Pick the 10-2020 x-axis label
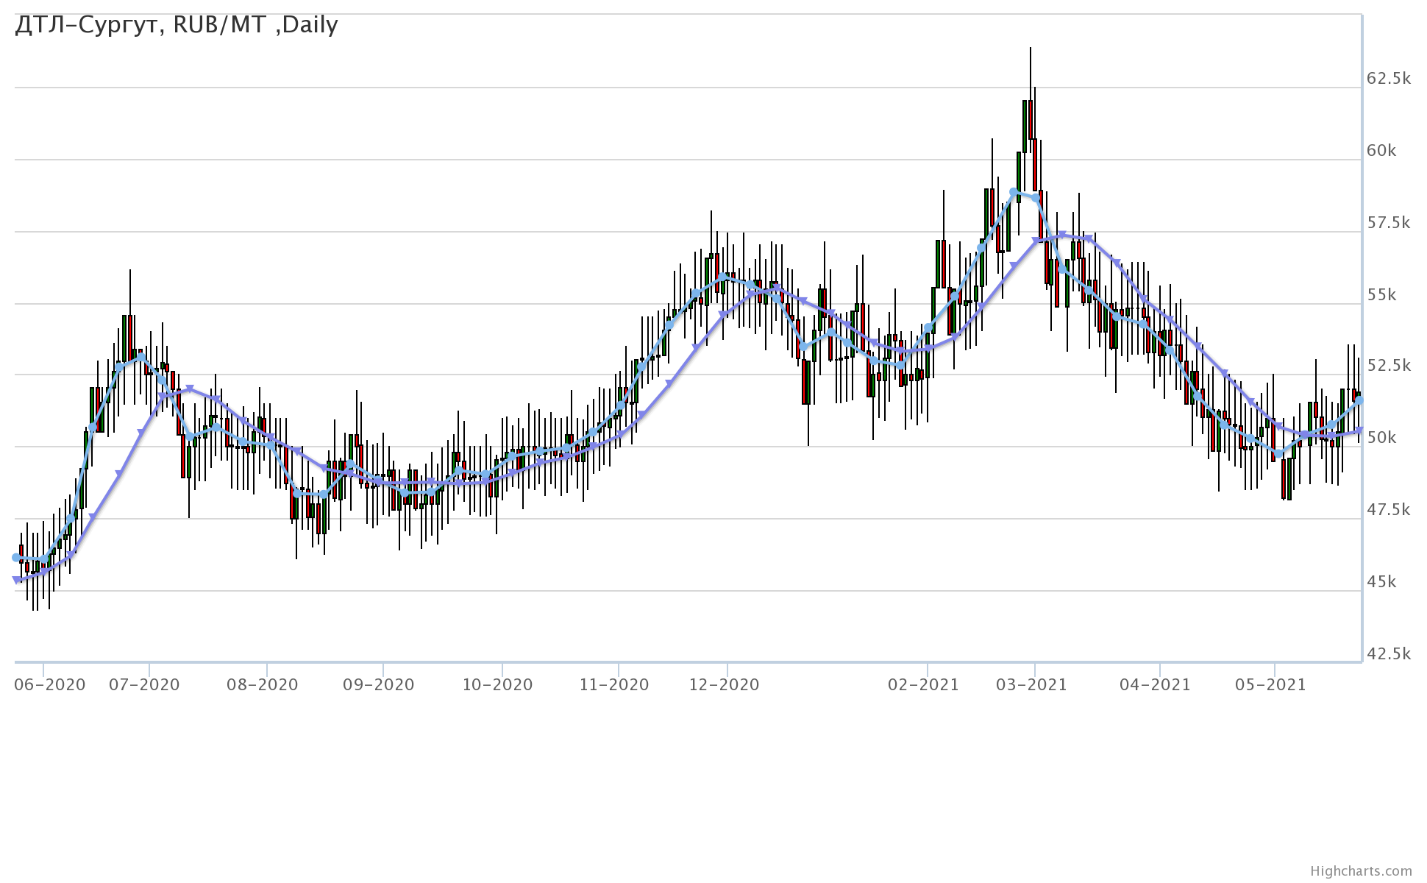1427x883 pixels. coord(498,685)
